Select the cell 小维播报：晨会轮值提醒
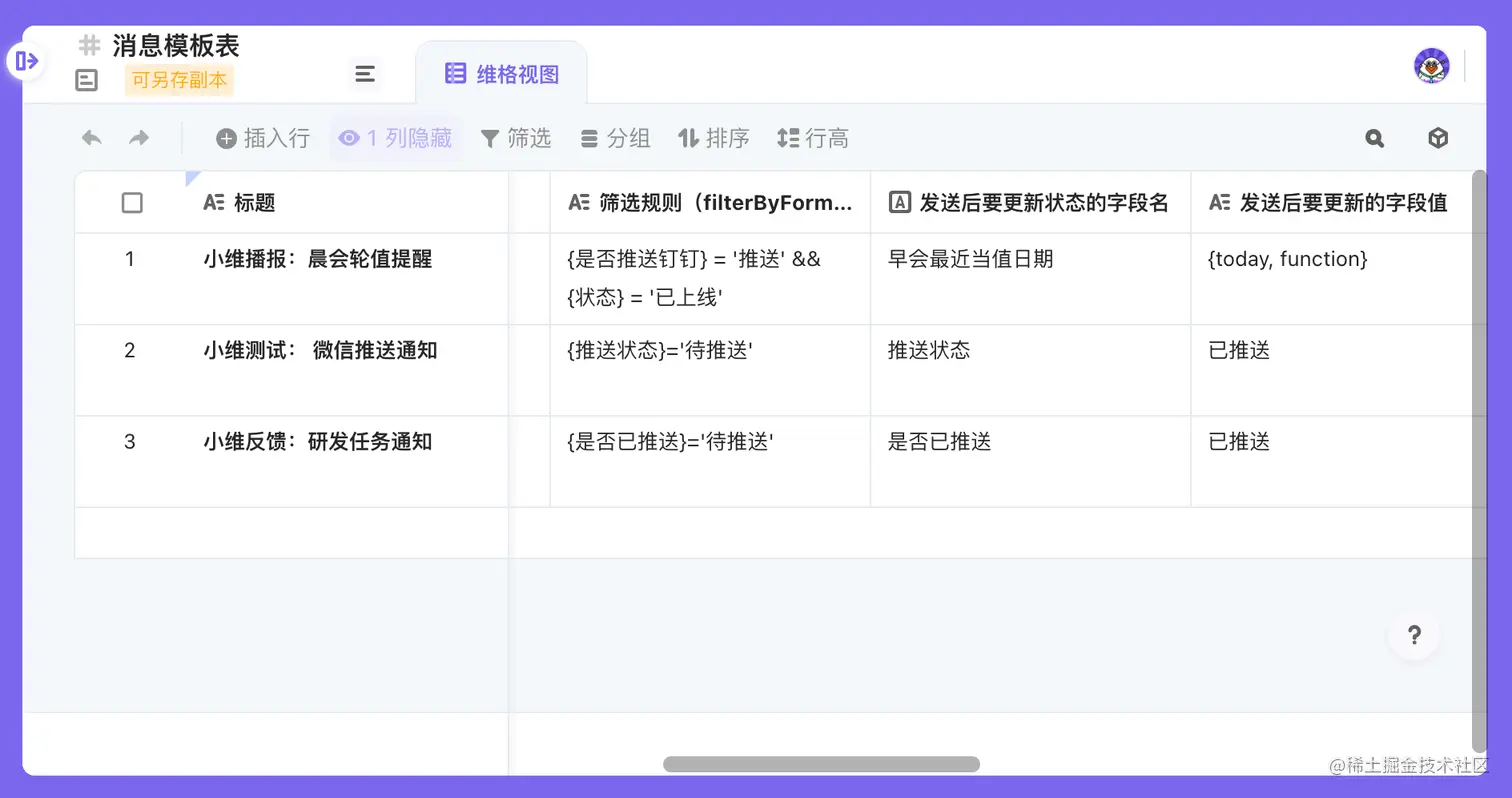 pyautogui.click(x=347, y=279)
